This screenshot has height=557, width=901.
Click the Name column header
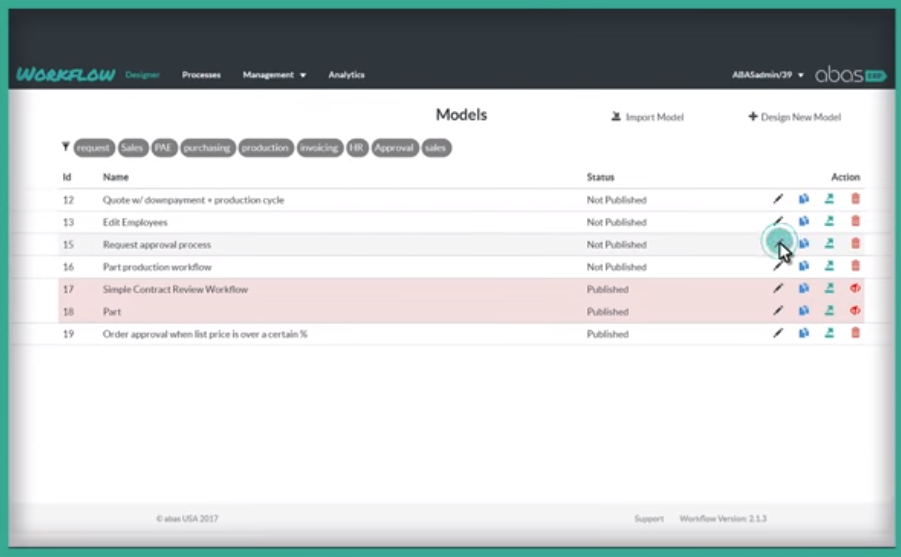pyautogui.click(x=115, y=177)
